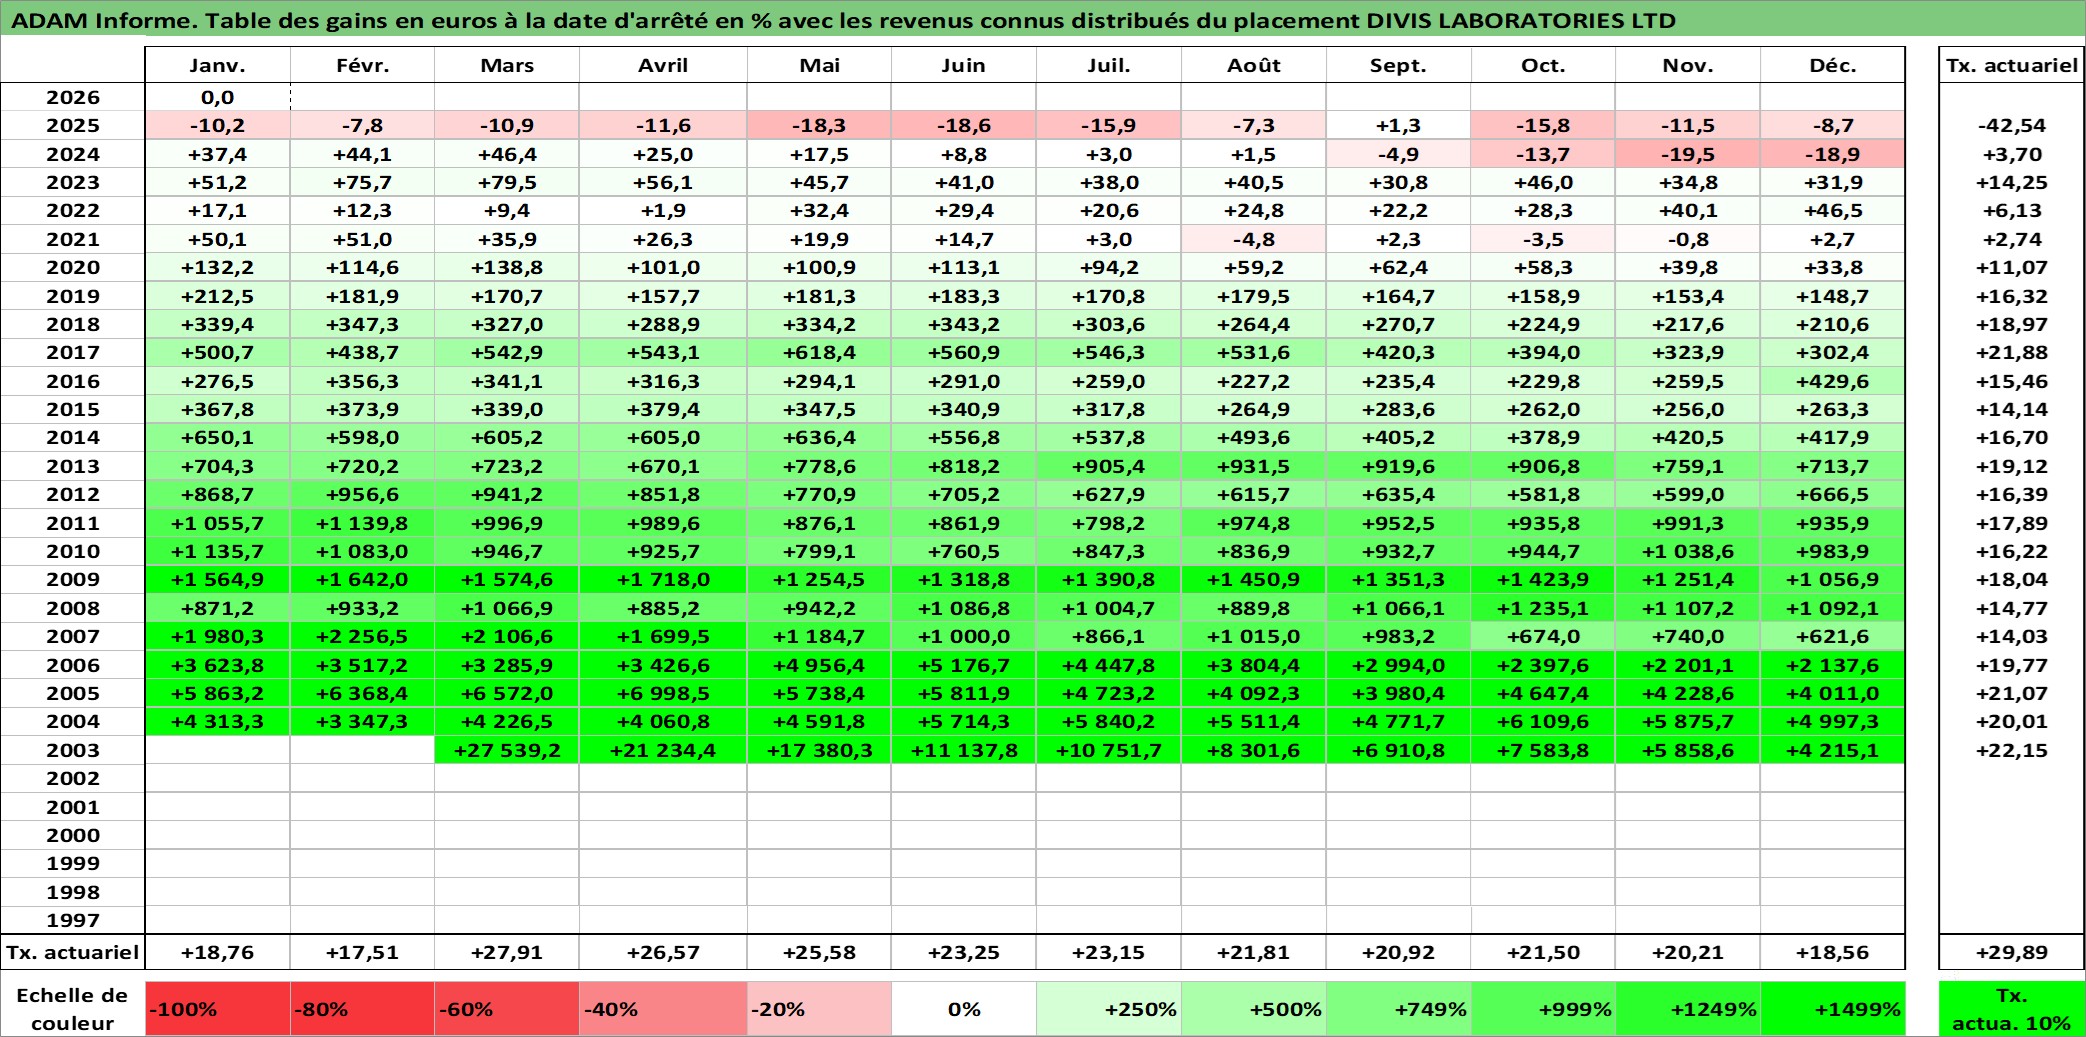This screenshot has height=1037, width=2086.
Task: Click the +27,91 March actuarial rate
Action: pos(507,952)
